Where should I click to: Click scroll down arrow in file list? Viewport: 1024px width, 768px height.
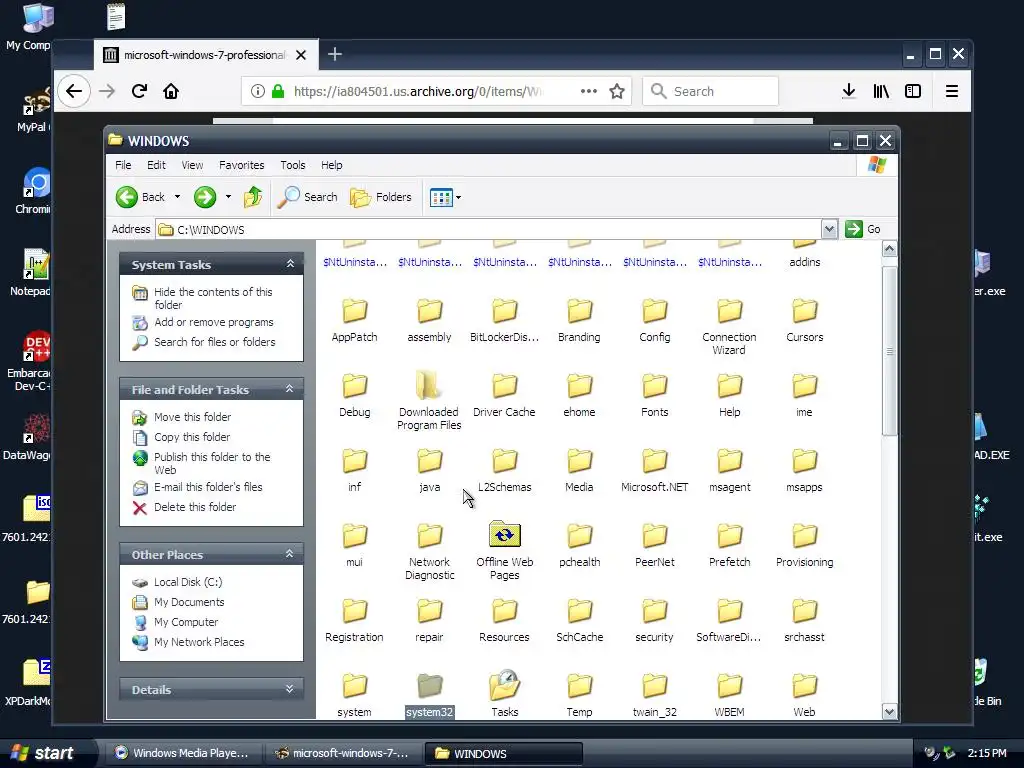889,711
